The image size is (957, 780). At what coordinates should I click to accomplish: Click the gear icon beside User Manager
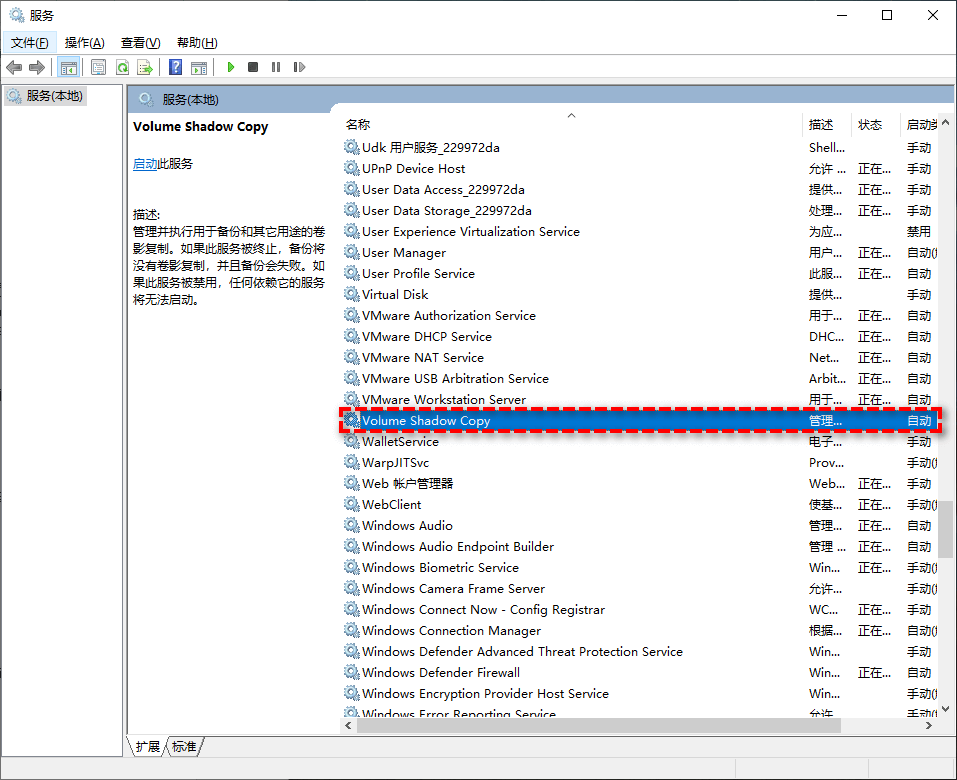coord(352,251)
